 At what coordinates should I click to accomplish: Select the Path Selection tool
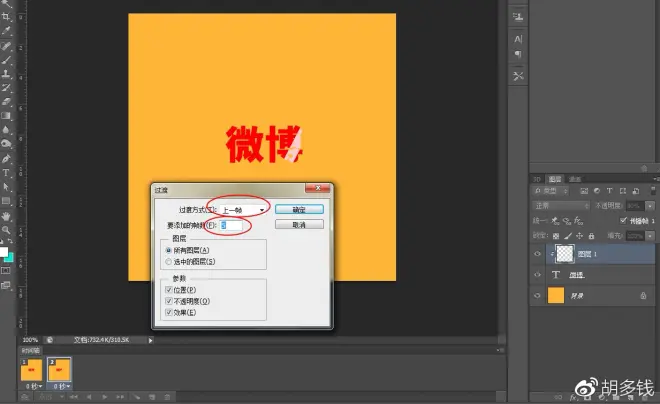tap(6, 186)
